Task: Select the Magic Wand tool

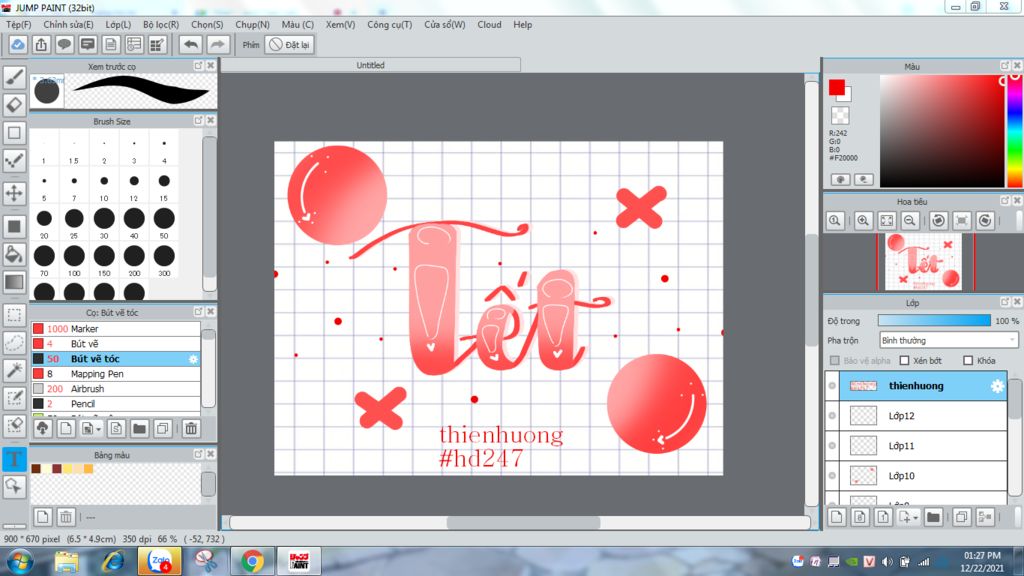Action: pos(14,370)
